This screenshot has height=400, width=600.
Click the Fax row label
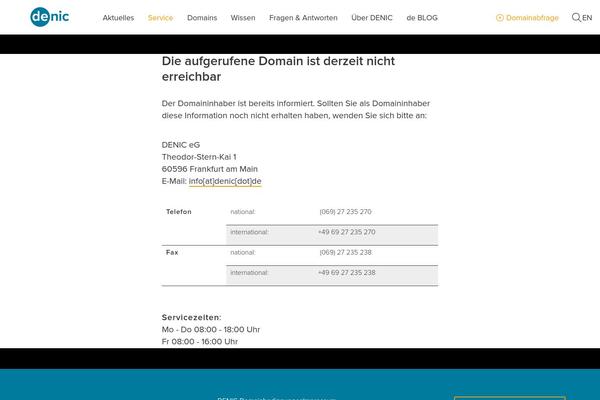(172, 252)
